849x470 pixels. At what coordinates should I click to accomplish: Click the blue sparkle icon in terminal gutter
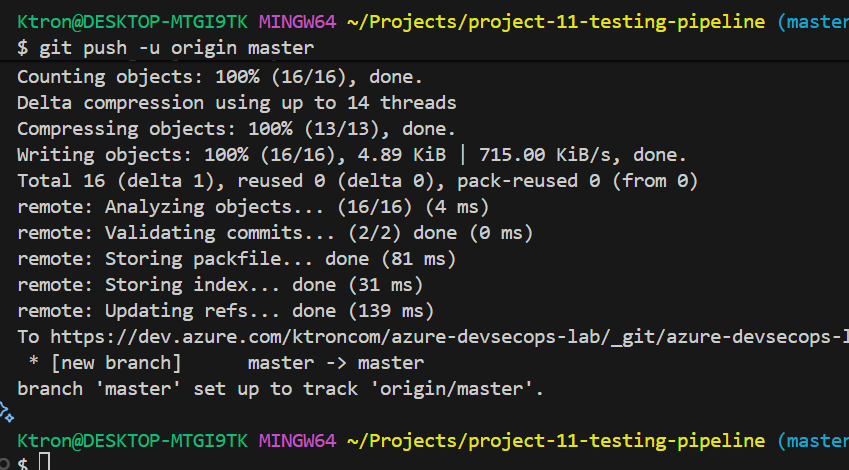point(5,411)
